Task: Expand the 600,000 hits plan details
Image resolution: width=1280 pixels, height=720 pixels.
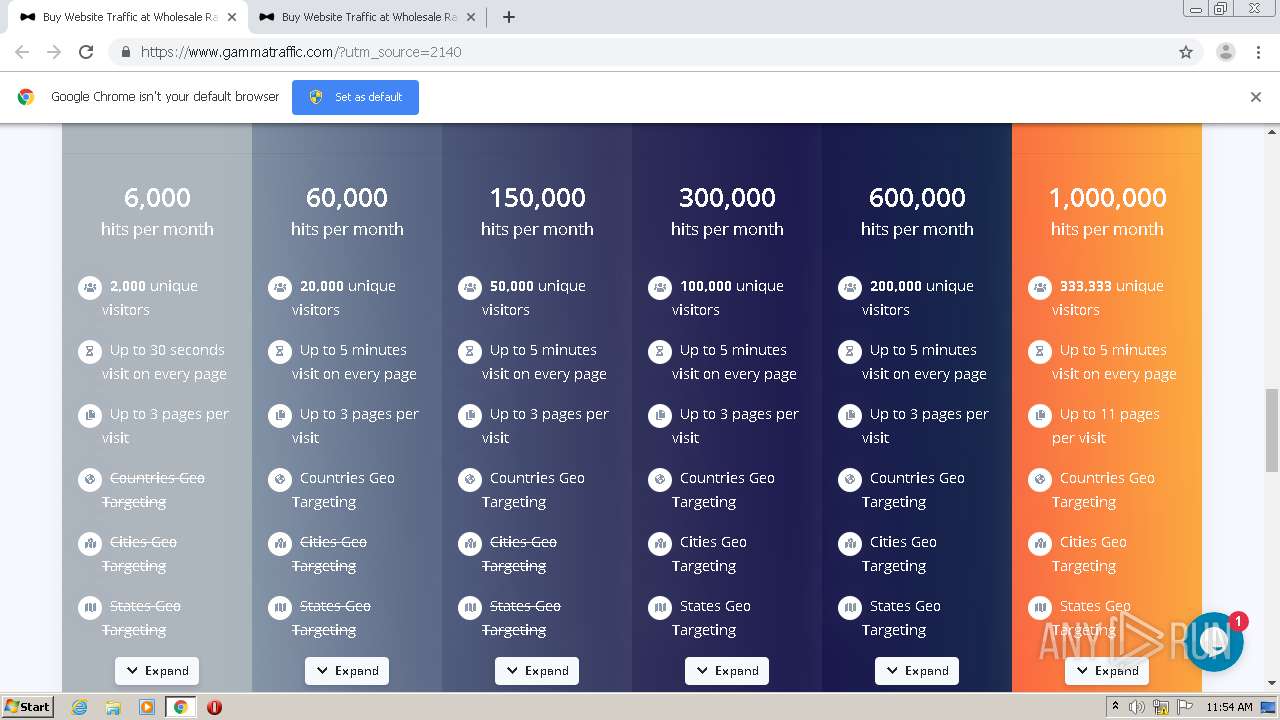Action: [x=917, y=671]
